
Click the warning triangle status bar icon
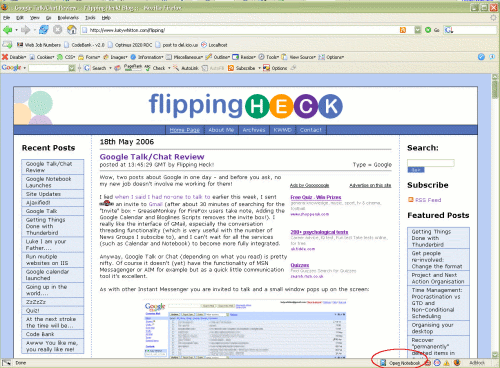pyautogui.click(x=447, y=363)
